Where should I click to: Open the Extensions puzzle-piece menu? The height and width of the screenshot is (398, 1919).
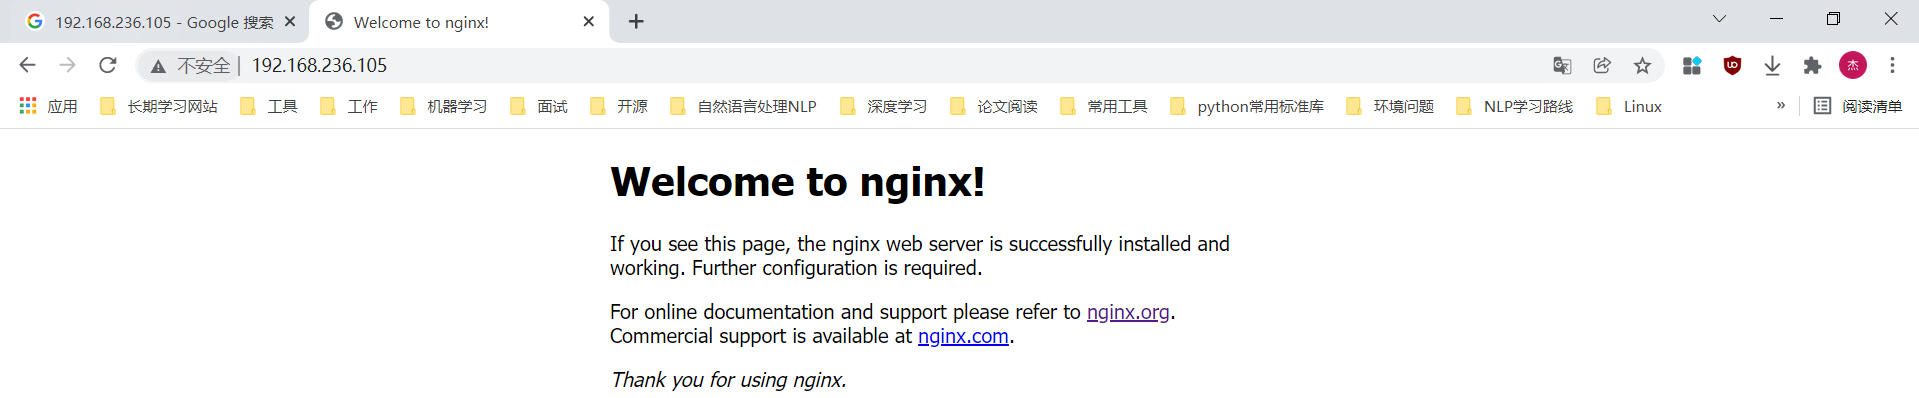point(1812,65)
